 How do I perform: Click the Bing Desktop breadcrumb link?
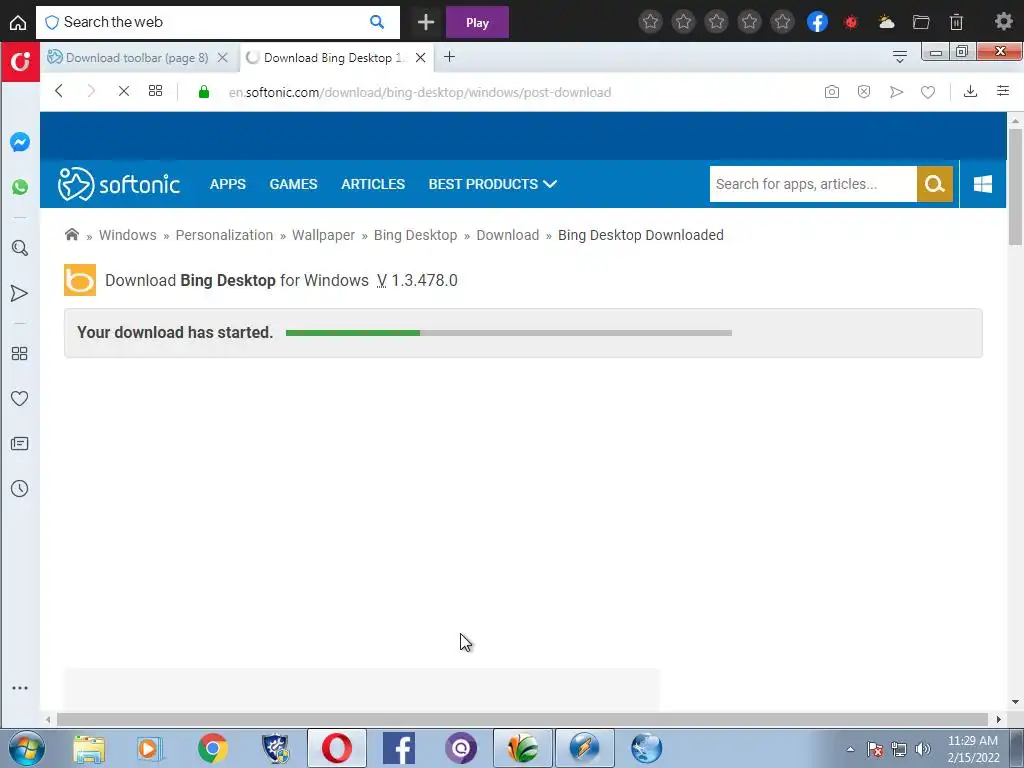[x=415, y=235]
